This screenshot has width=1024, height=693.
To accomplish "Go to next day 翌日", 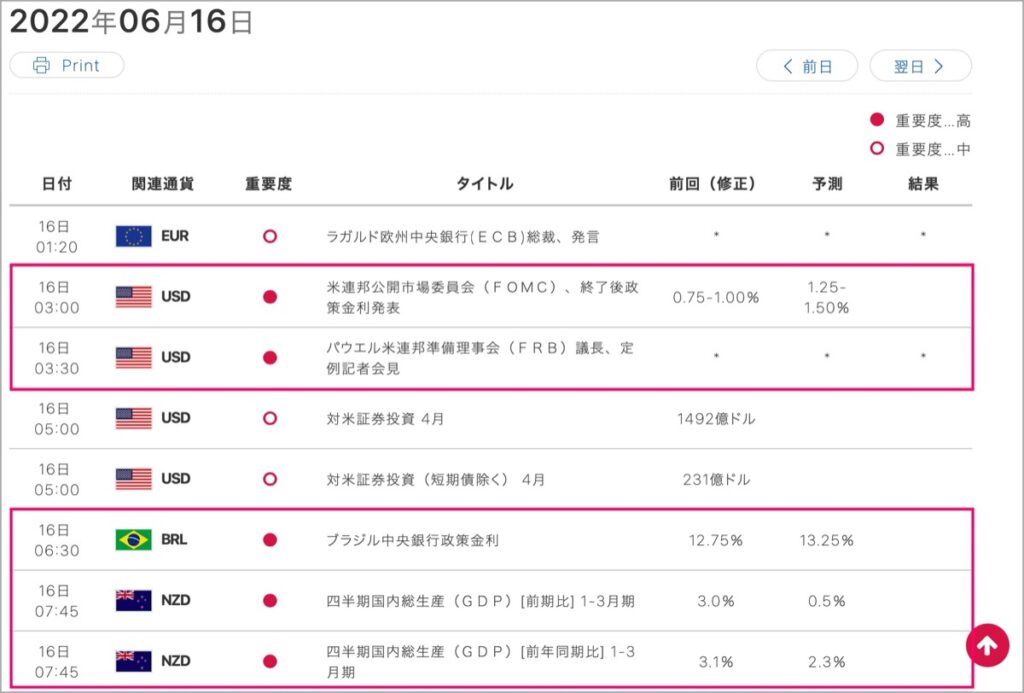I will click(920, 66).
